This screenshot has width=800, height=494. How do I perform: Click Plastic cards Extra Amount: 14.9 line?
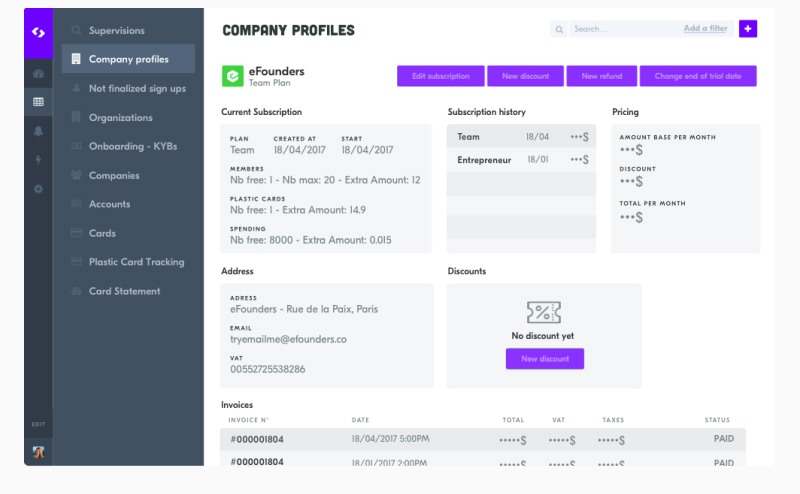(x=298, y=210)
